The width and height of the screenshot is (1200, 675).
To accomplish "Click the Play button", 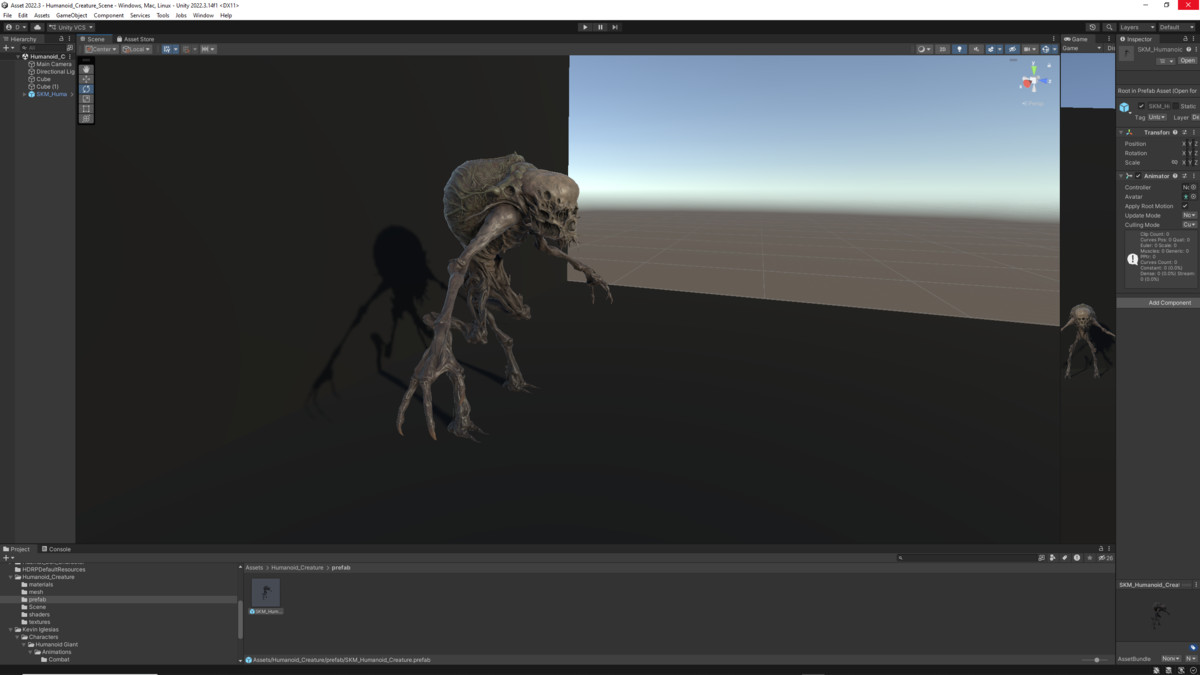I will click(x=585, y=27).
